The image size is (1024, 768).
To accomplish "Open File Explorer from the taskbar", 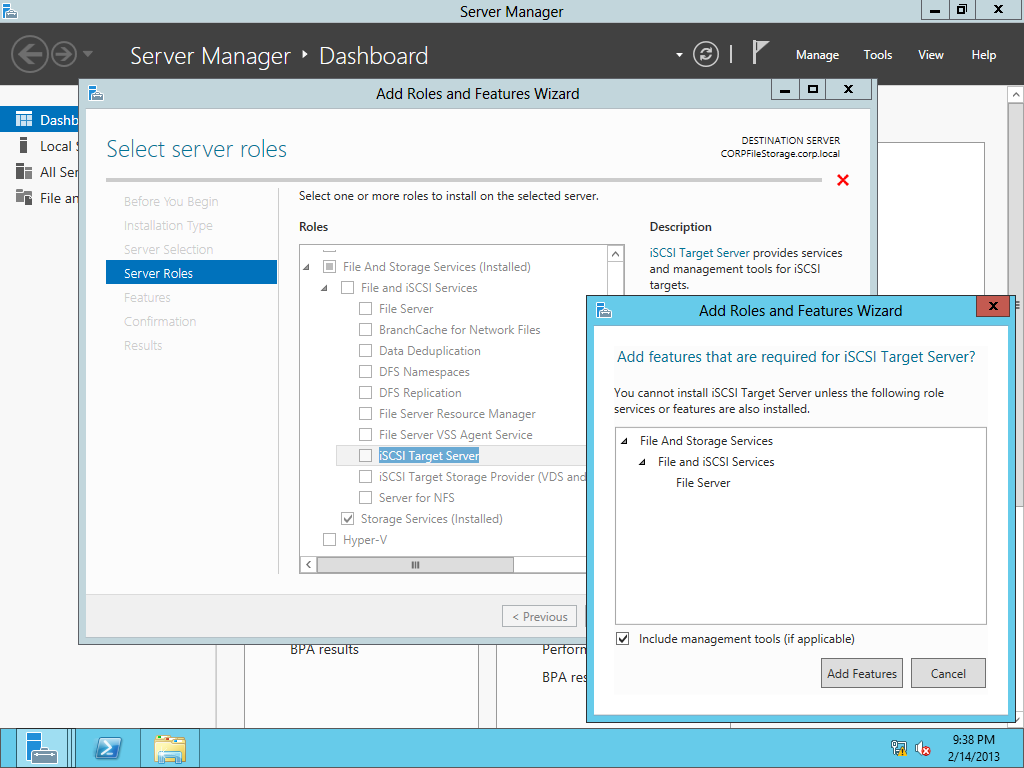I will coord(169,747).
